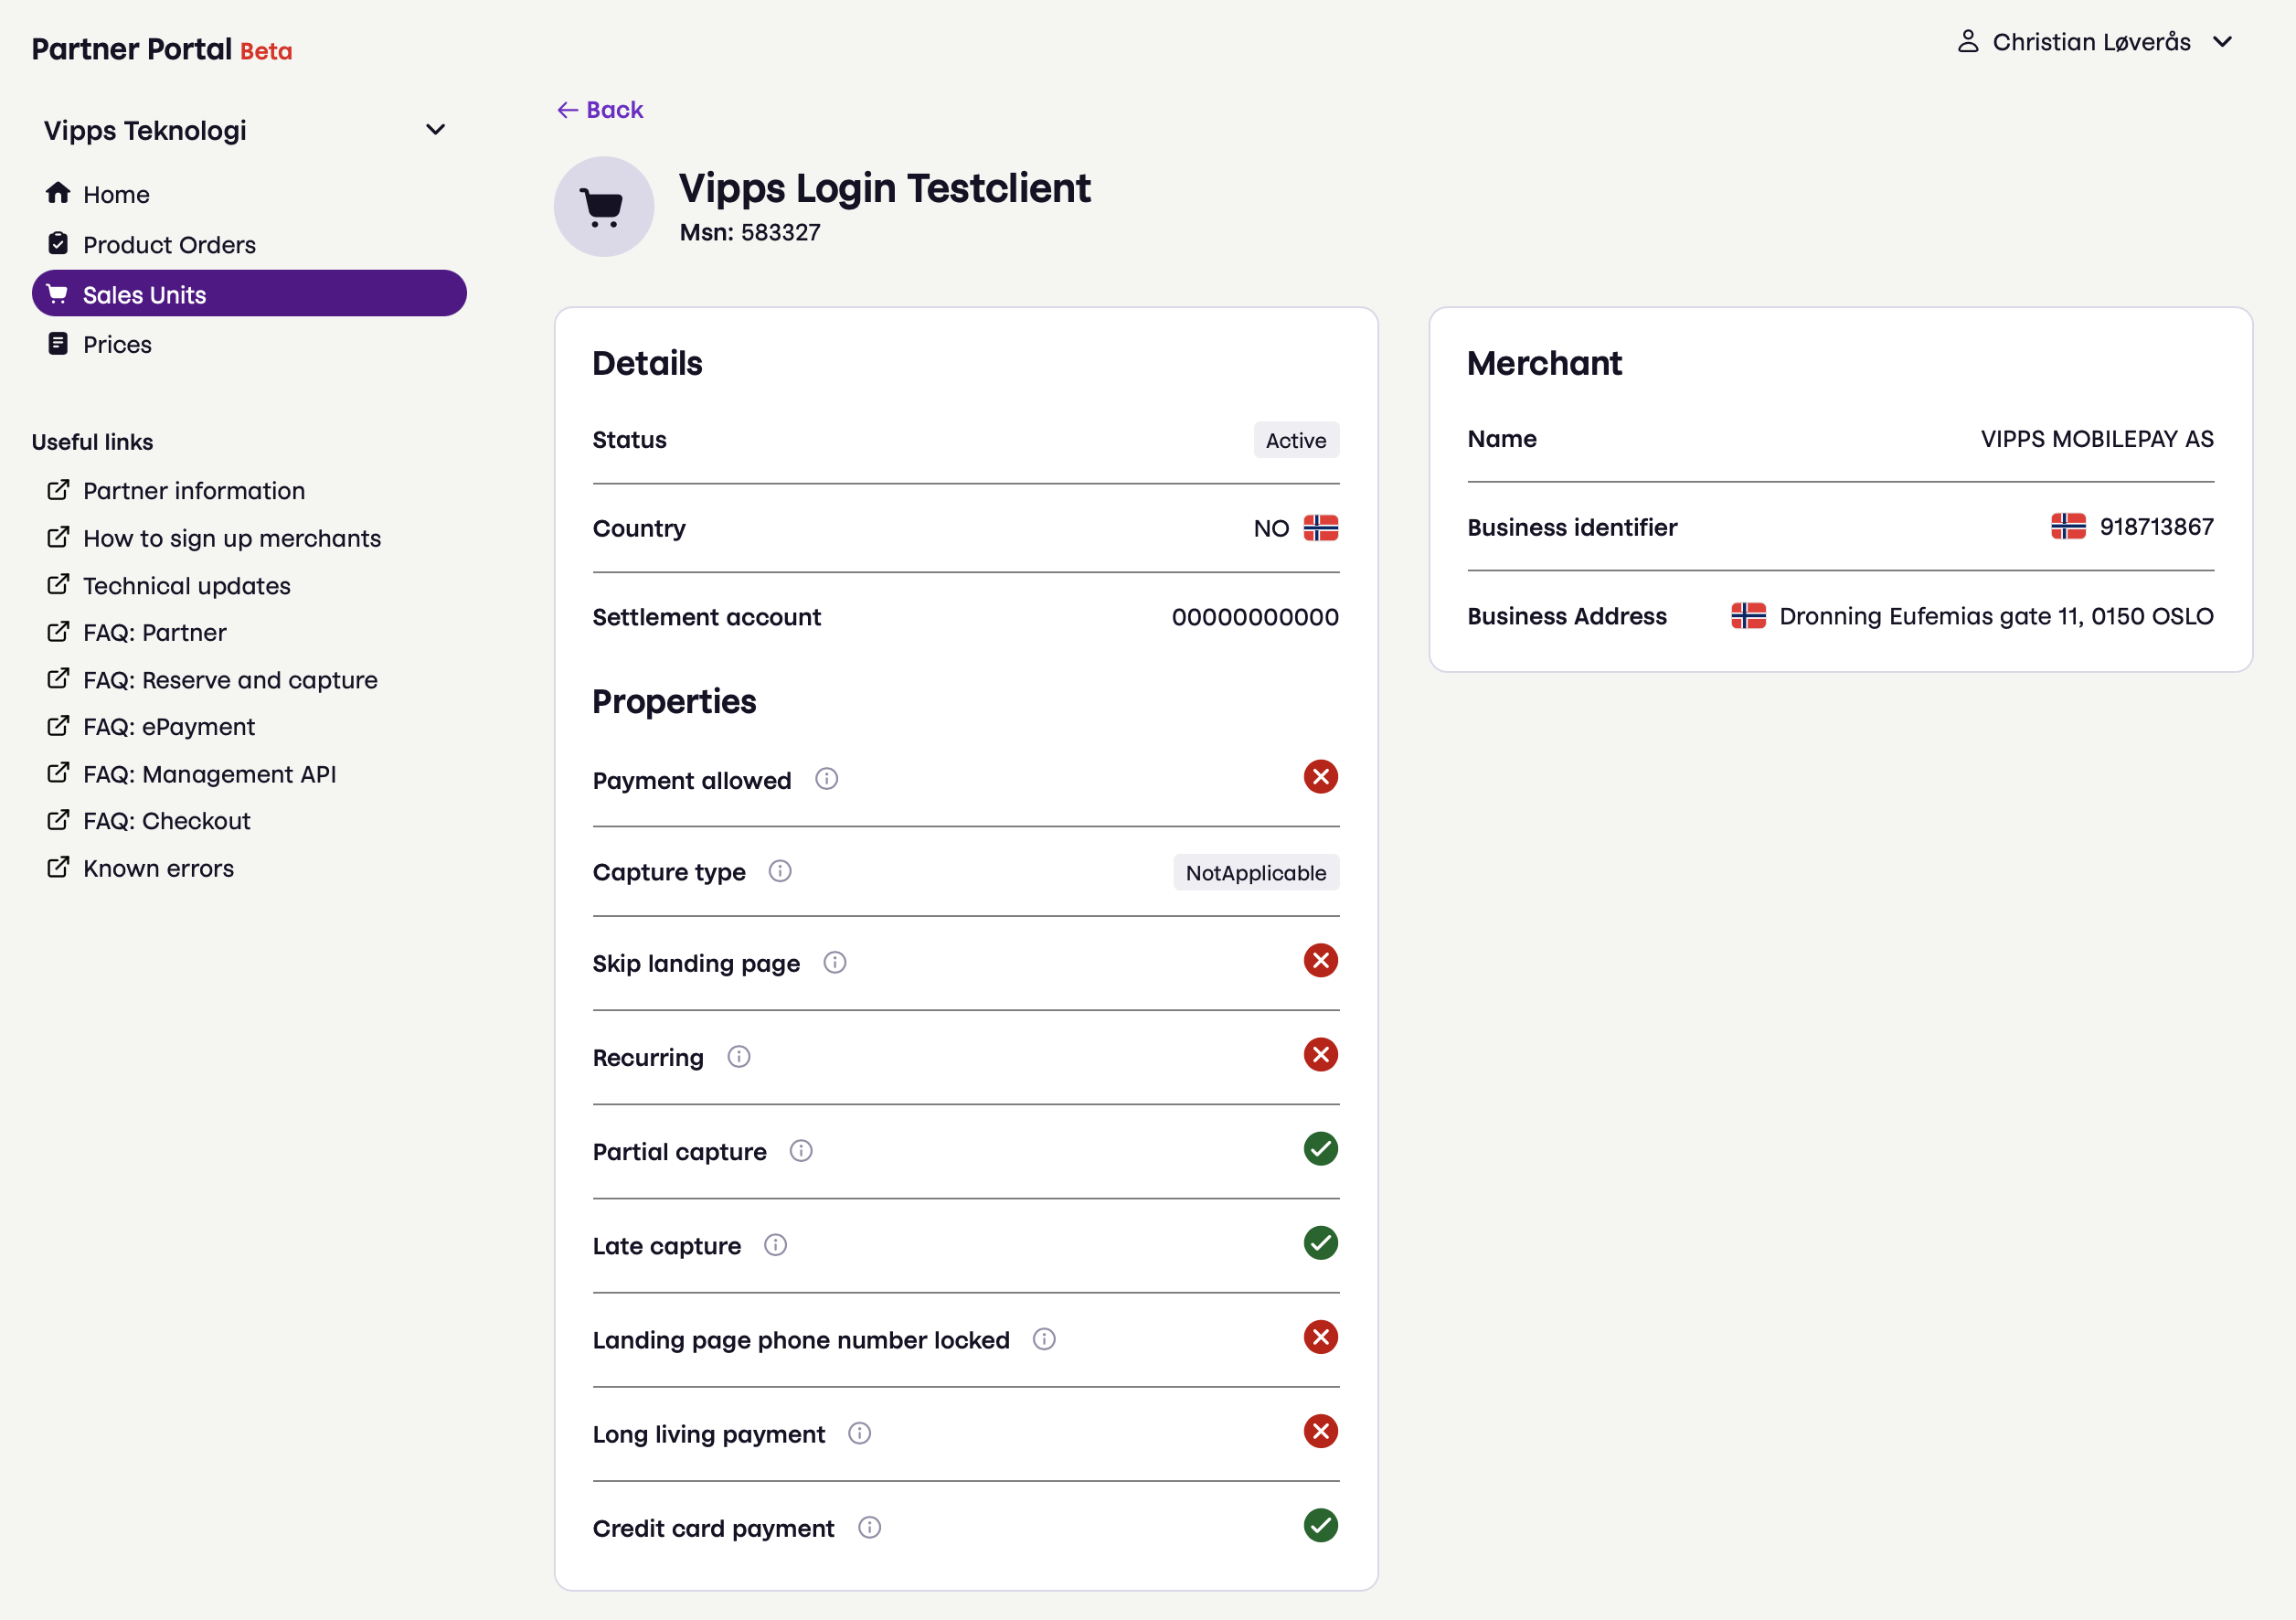Click the Known errors menu item
Image resolution: width=2296 pixels, height=1620 pixels.
[159, 866]
